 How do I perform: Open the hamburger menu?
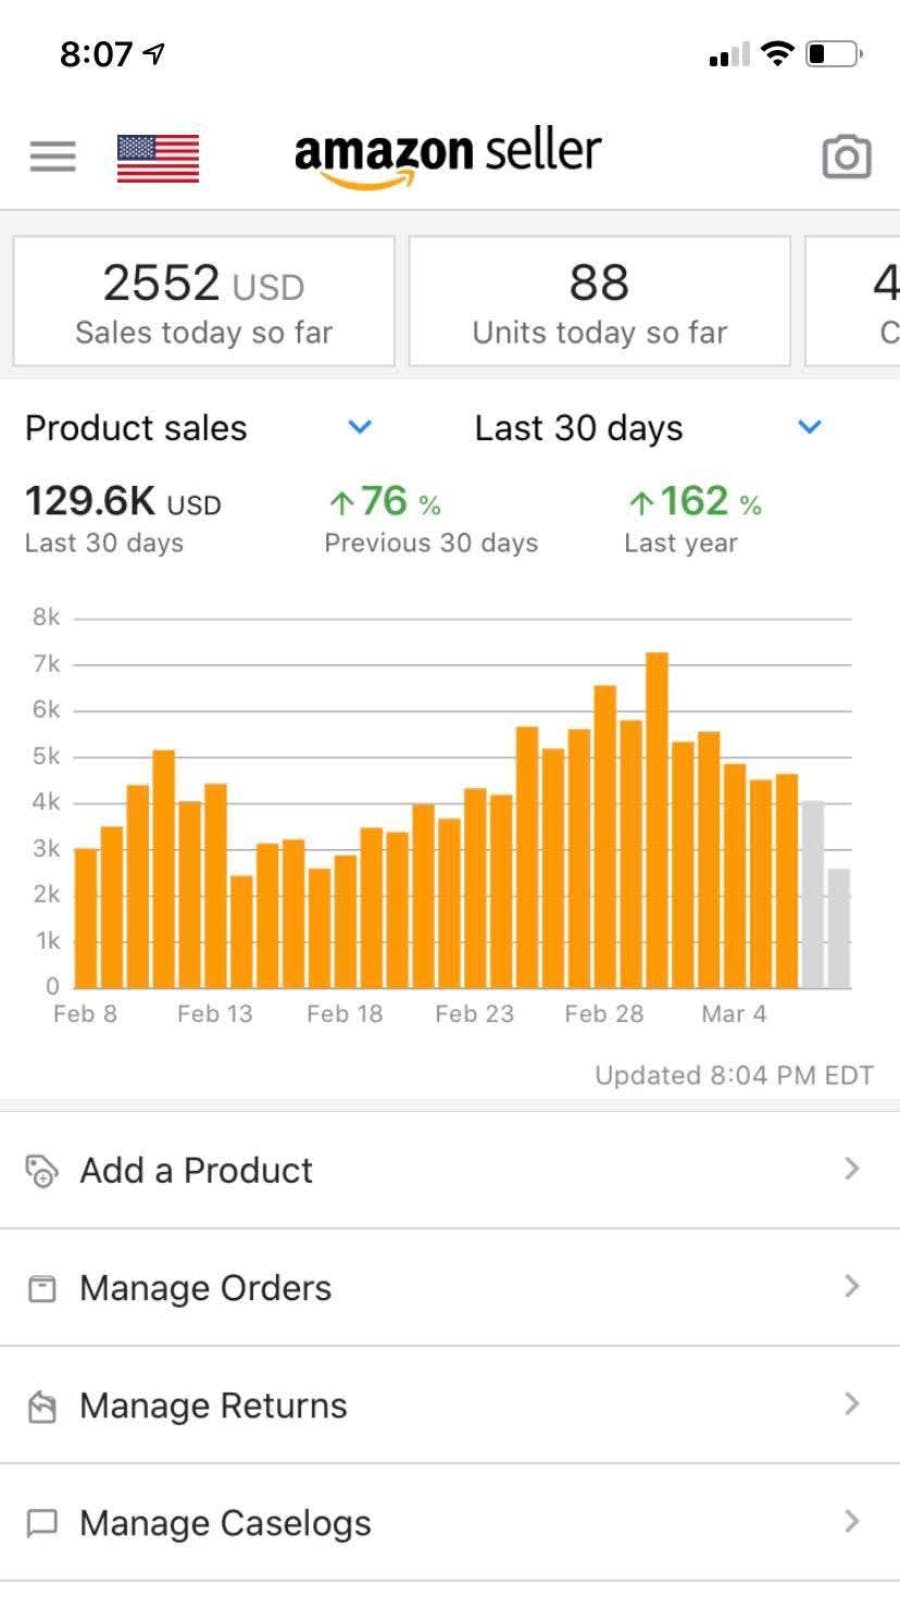[x=53, y=156]
